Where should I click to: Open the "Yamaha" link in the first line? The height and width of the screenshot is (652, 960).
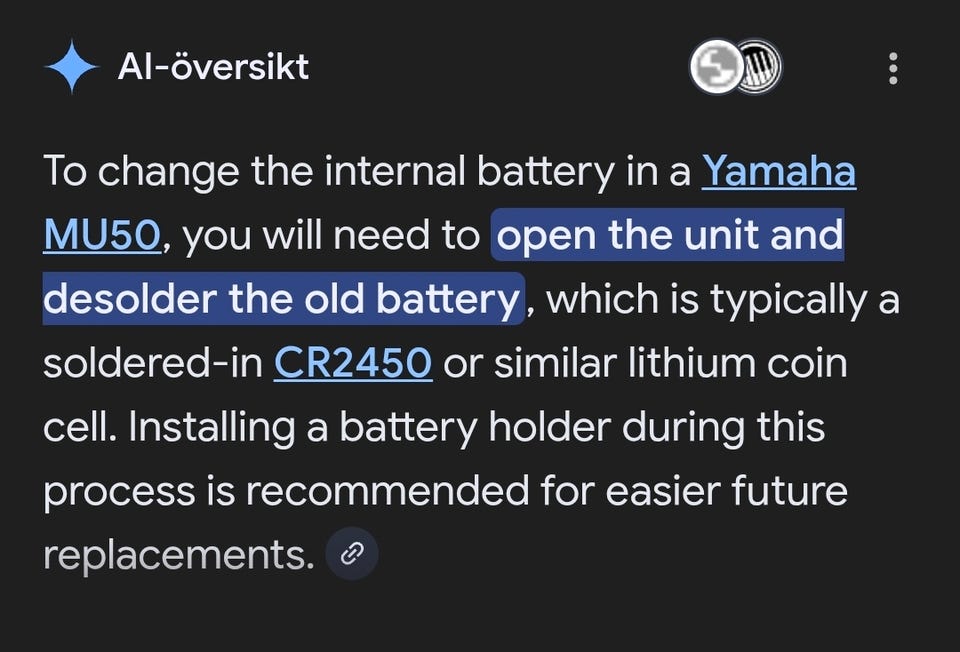coord(778,172)
